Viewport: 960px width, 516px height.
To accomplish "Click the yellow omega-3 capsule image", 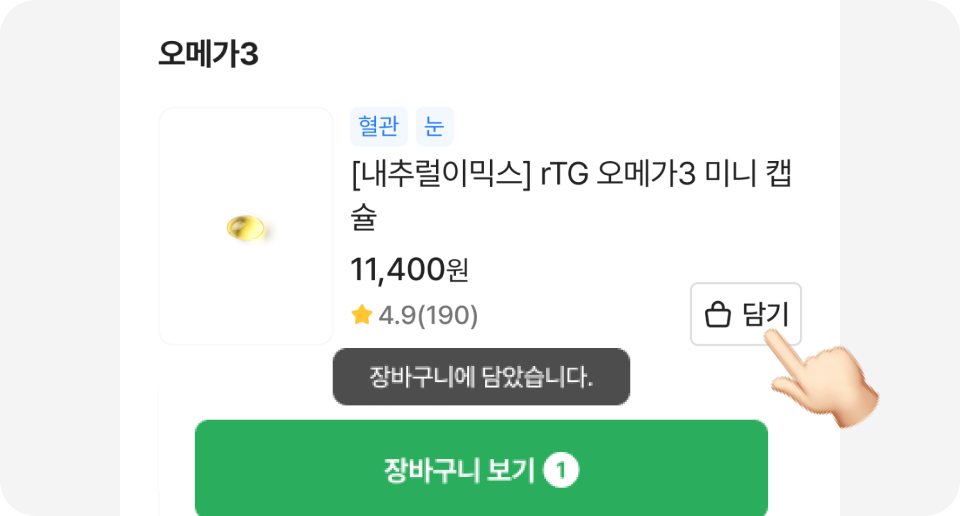I will coord(246,227).
